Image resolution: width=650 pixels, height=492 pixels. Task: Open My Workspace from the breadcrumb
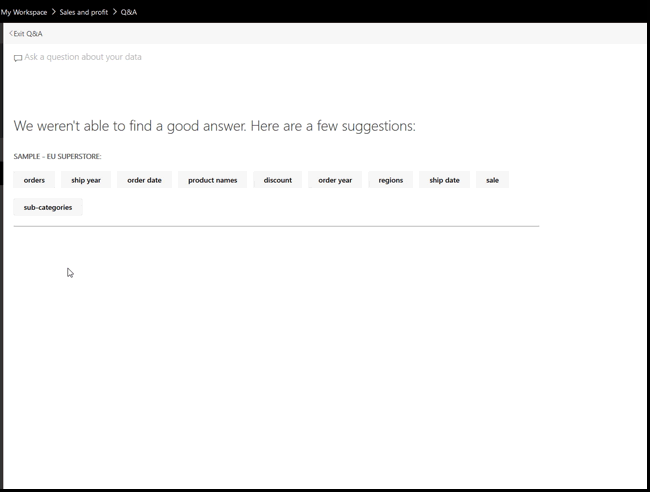[24, 12]
